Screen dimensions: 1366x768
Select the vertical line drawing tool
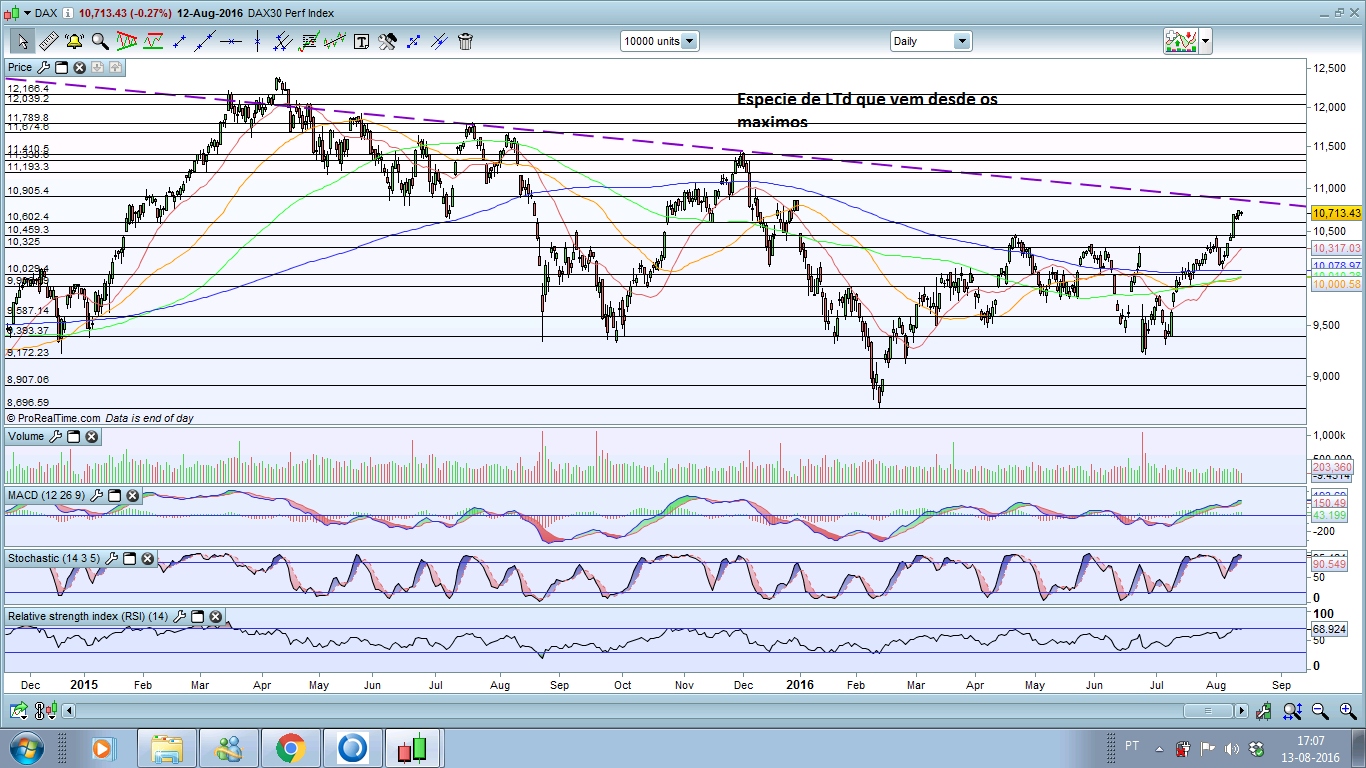click(x=257, y=41)
